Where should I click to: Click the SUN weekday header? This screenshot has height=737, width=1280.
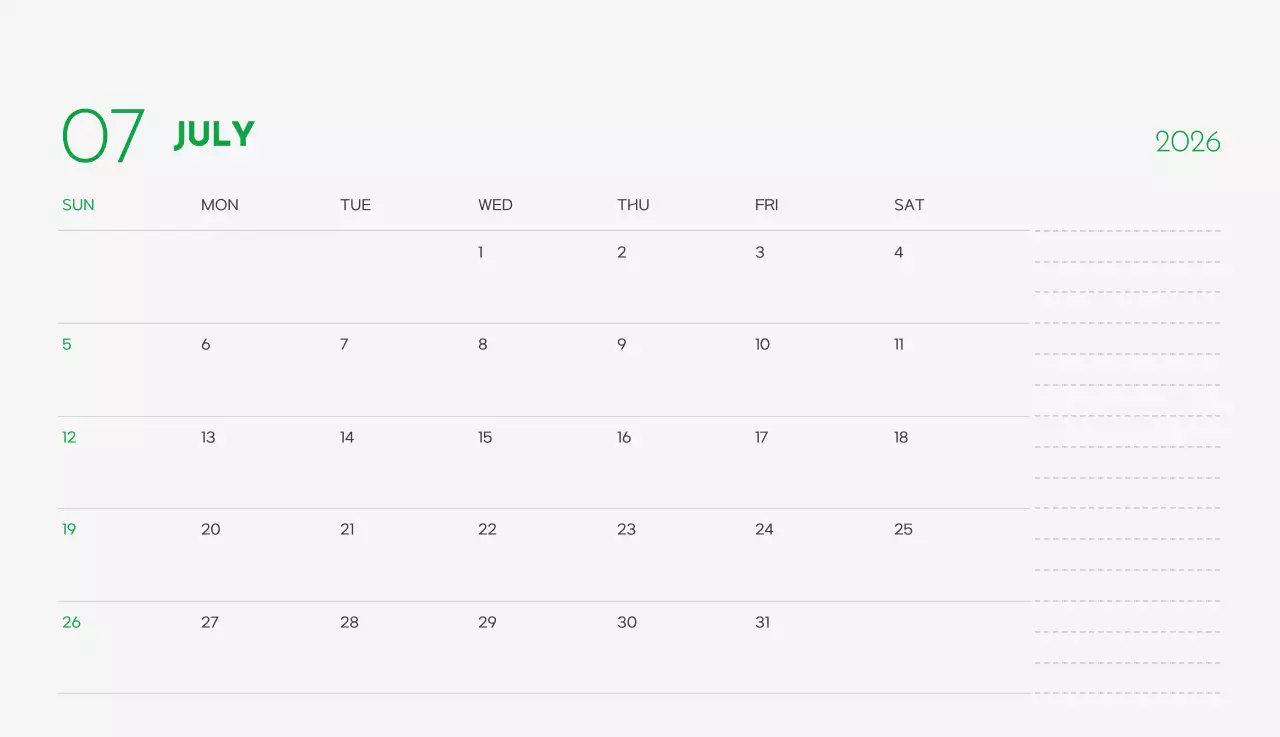click(x=78, y=205)
